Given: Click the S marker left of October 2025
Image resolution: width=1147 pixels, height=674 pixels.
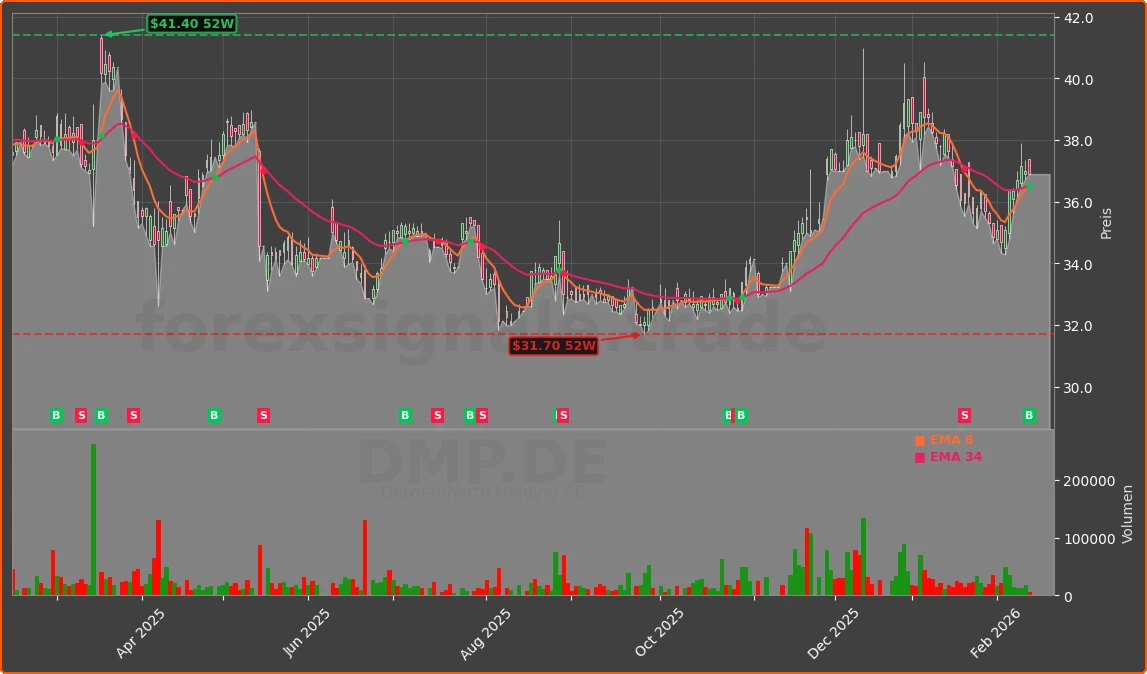Looking at the screenshot, I should tap(563, 415).
